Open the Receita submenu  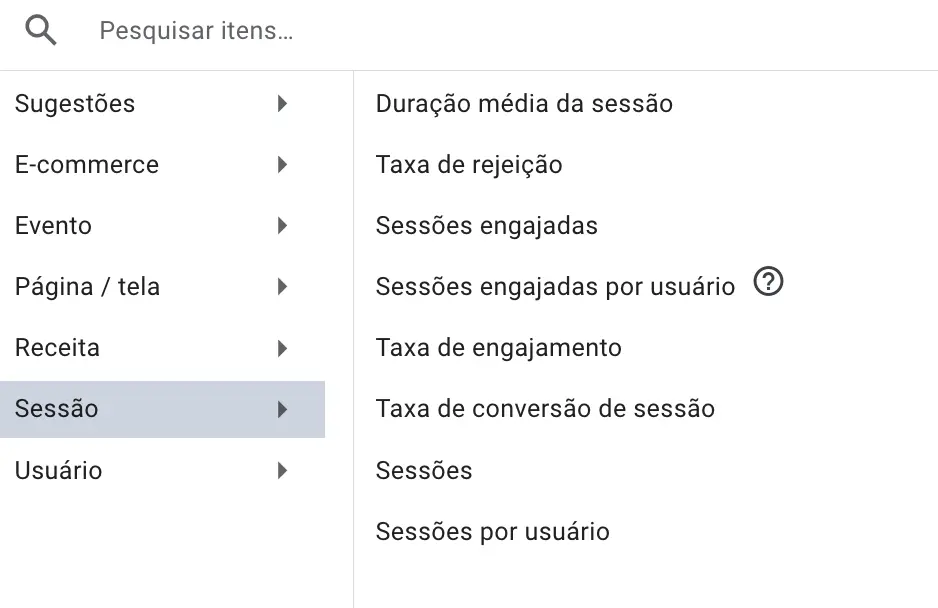click(283, 347)
